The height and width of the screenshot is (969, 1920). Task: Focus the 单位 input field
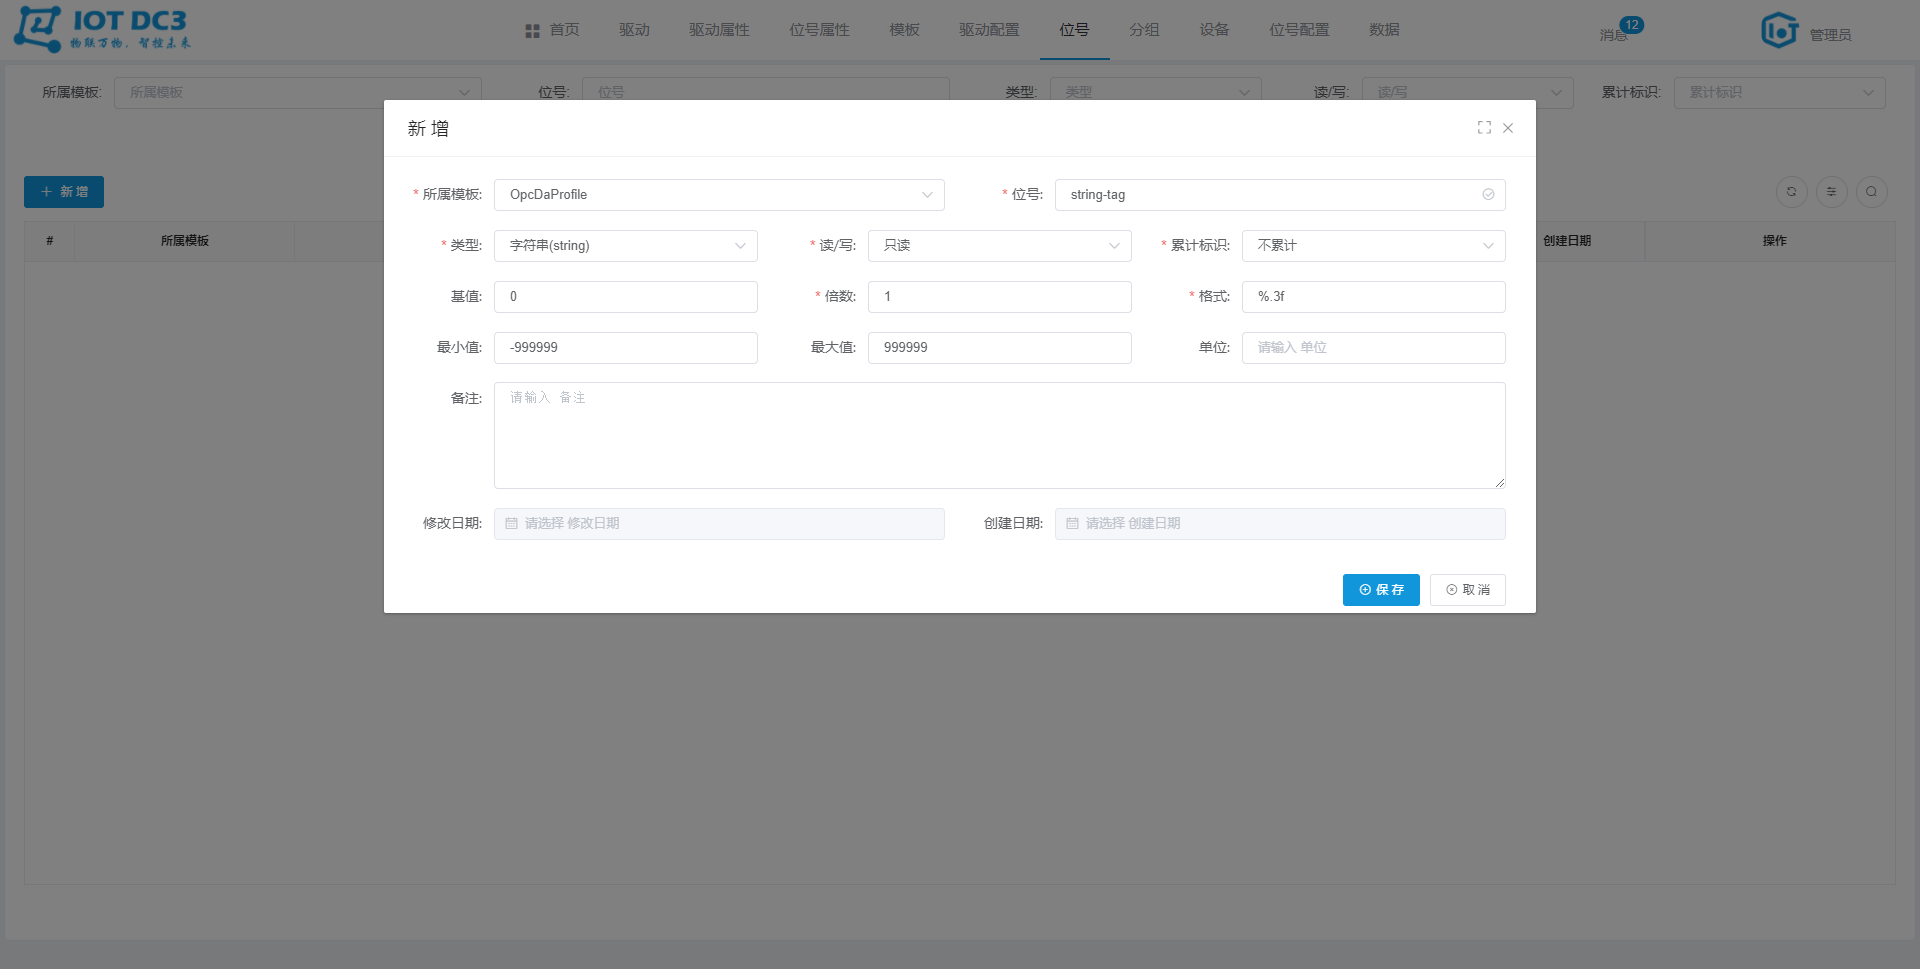pyautogui.click(x=1373, y=348)
